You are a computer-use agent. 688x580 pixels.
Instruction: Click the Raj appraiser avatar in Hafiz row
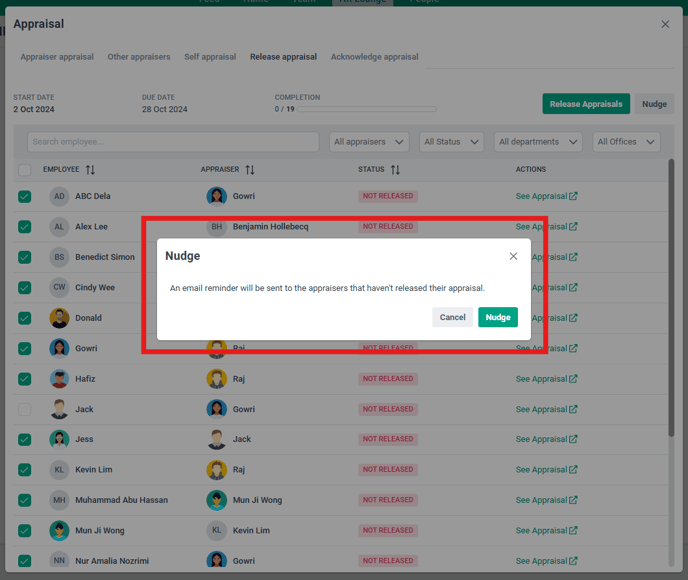coord(217,379)
